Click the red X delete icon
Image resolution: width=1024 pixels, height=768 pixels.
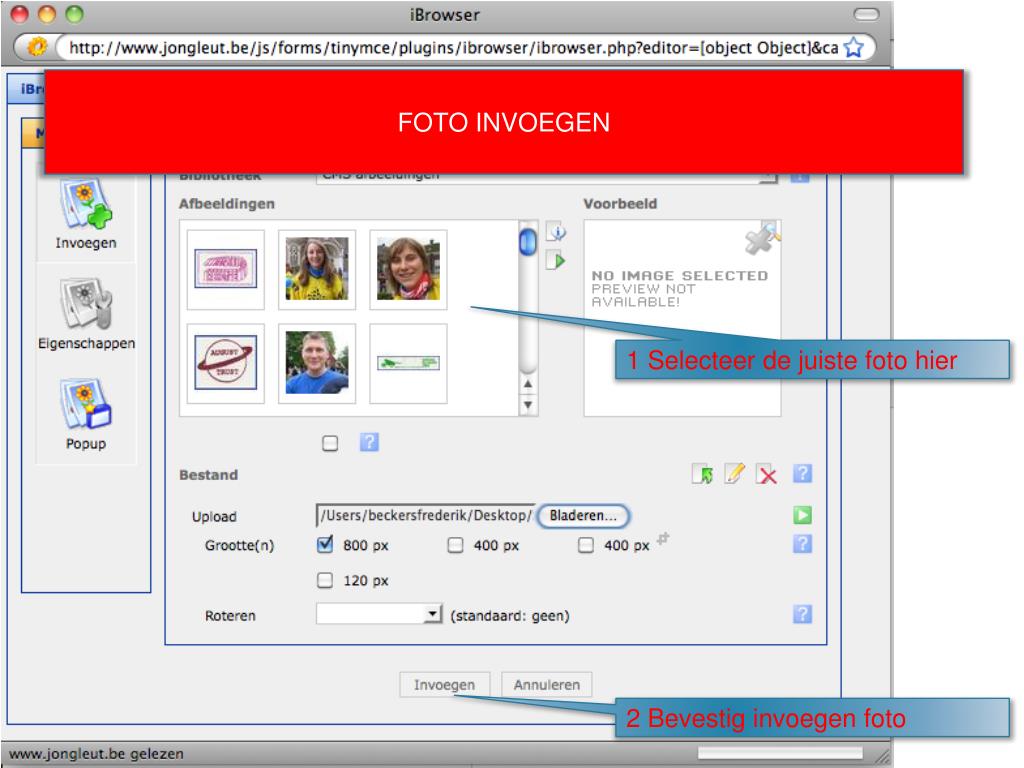click(x=767, y=474)
